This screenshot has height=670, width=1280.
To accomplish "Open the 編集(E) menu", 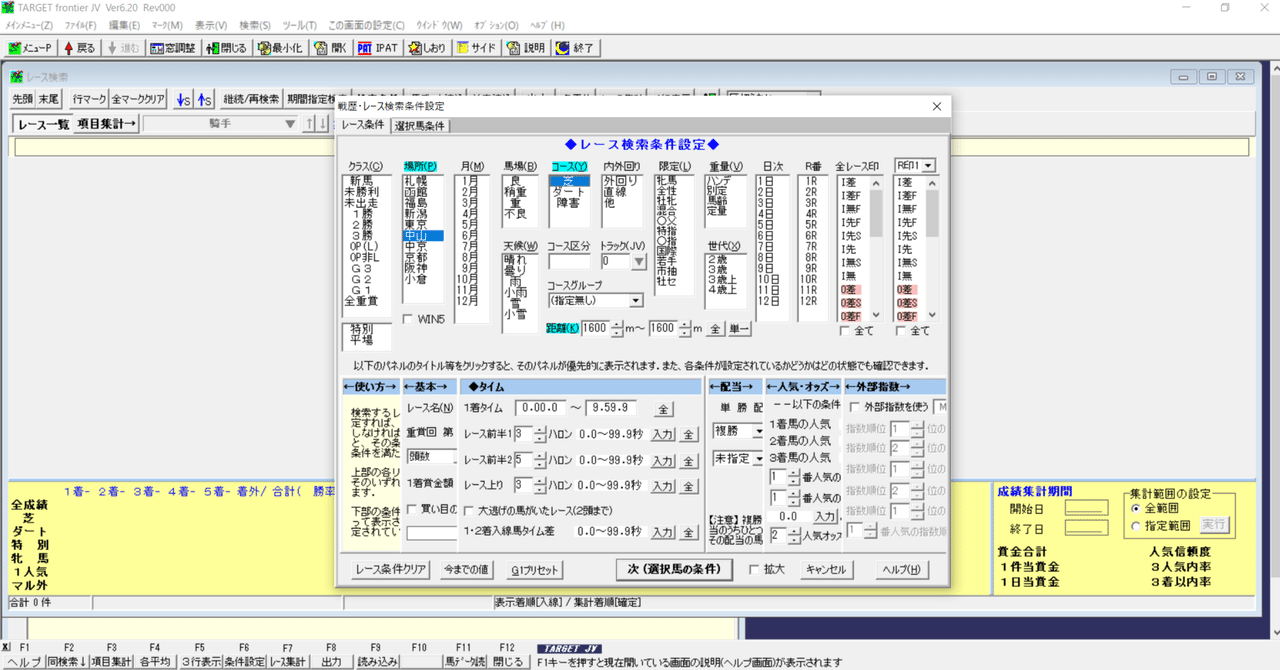I will tap(124, 25).
